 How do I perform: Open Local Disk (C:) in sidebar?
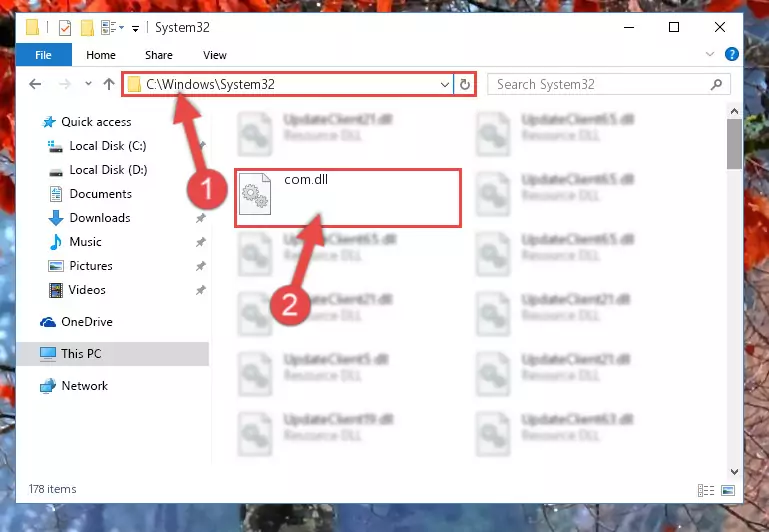pos(108,146)
